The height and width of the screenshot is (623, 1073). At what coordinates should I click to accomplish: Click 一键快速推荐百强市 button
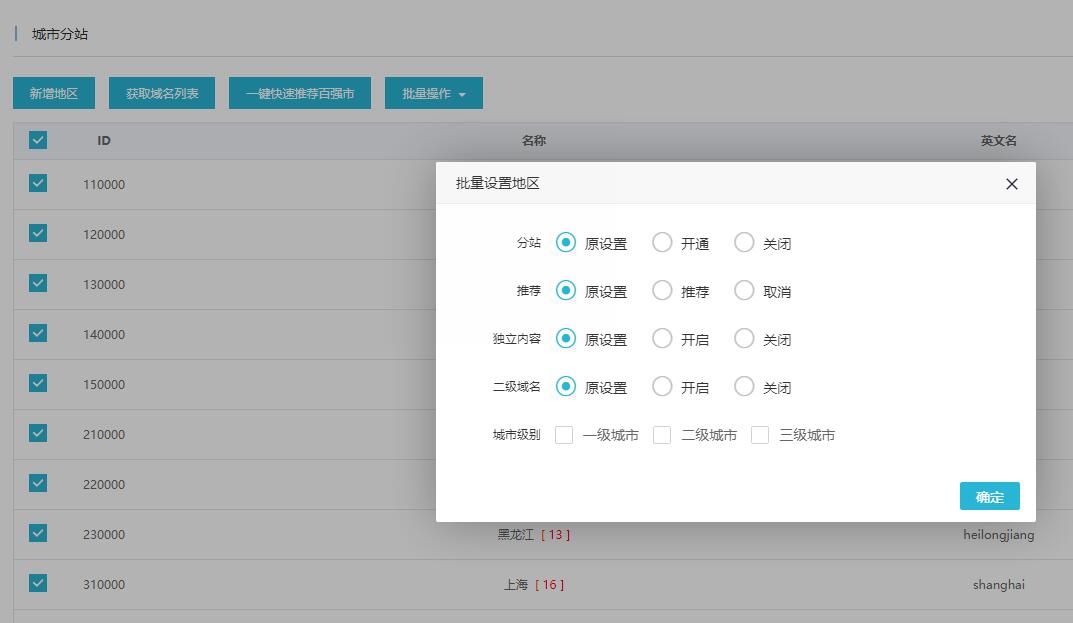(x=300, y=94)
